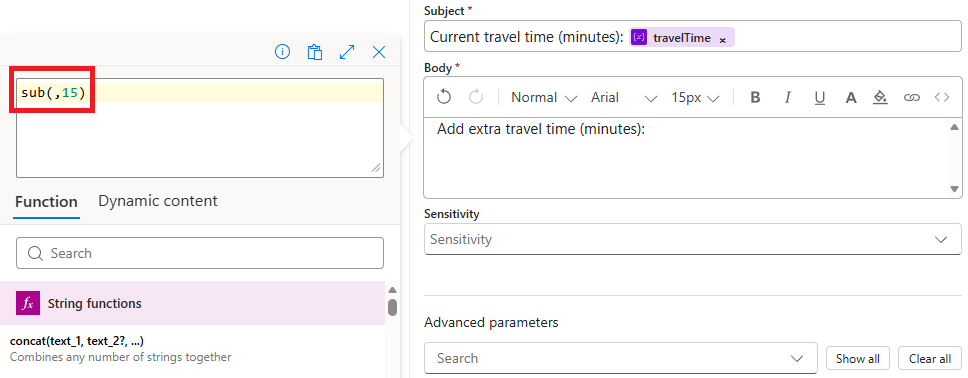
Task: Insert a hyperlink in the body
Action: click(911, 98)
